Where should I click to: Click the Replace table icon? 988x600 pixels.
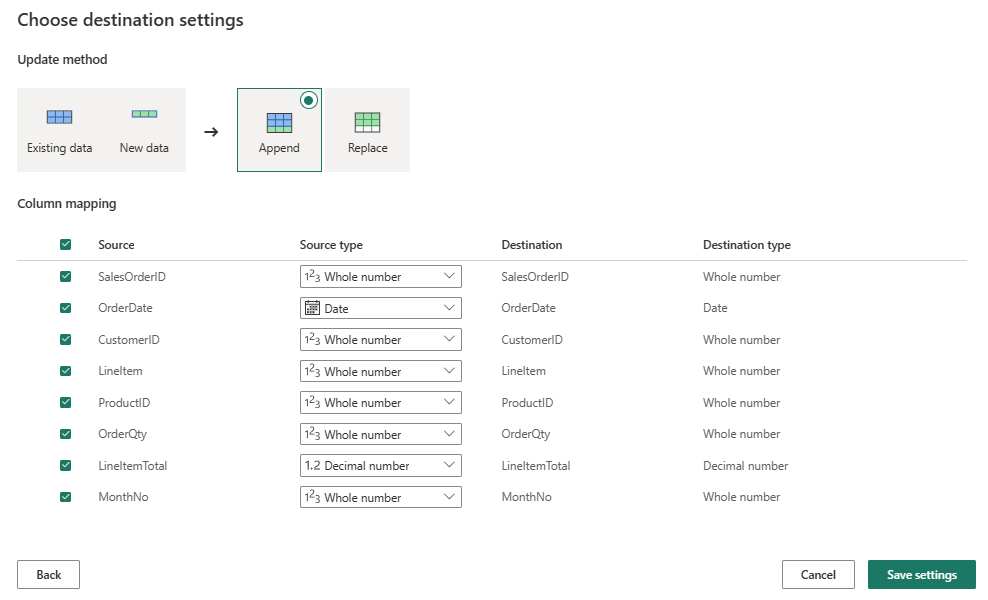click(367, 122)
